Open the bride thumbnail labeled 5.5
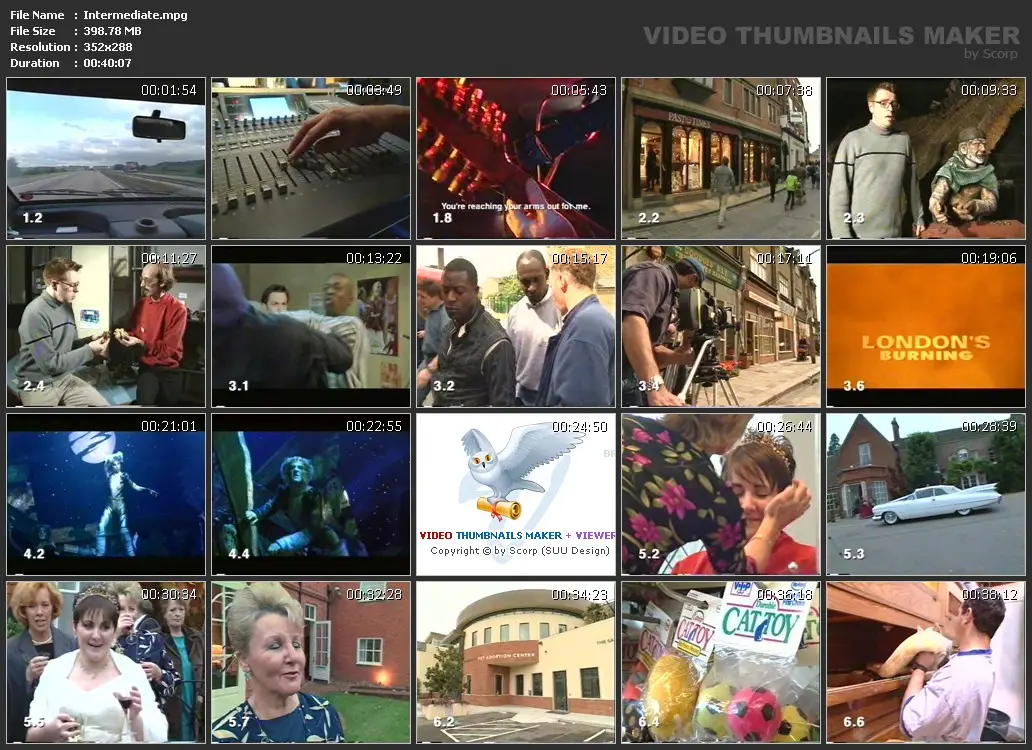The width and height of the screenshot is (1032, 750). click(106, 662)
